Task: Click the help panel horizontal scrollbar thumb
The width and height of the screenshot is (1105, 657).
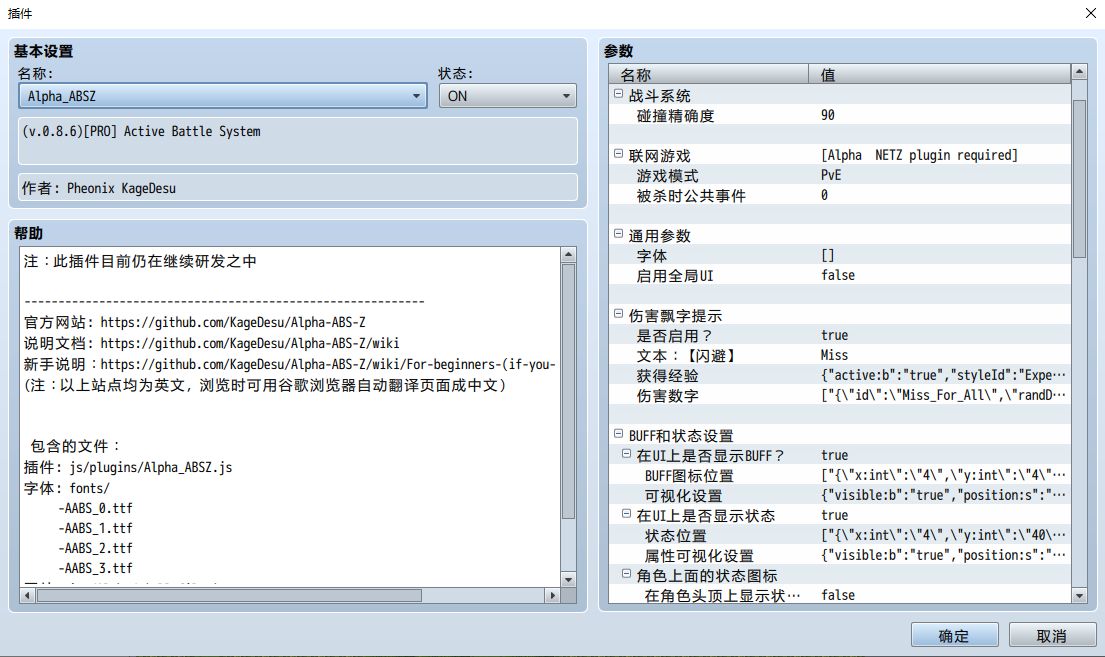Action: pyautogui.click(x=230, y=596)
